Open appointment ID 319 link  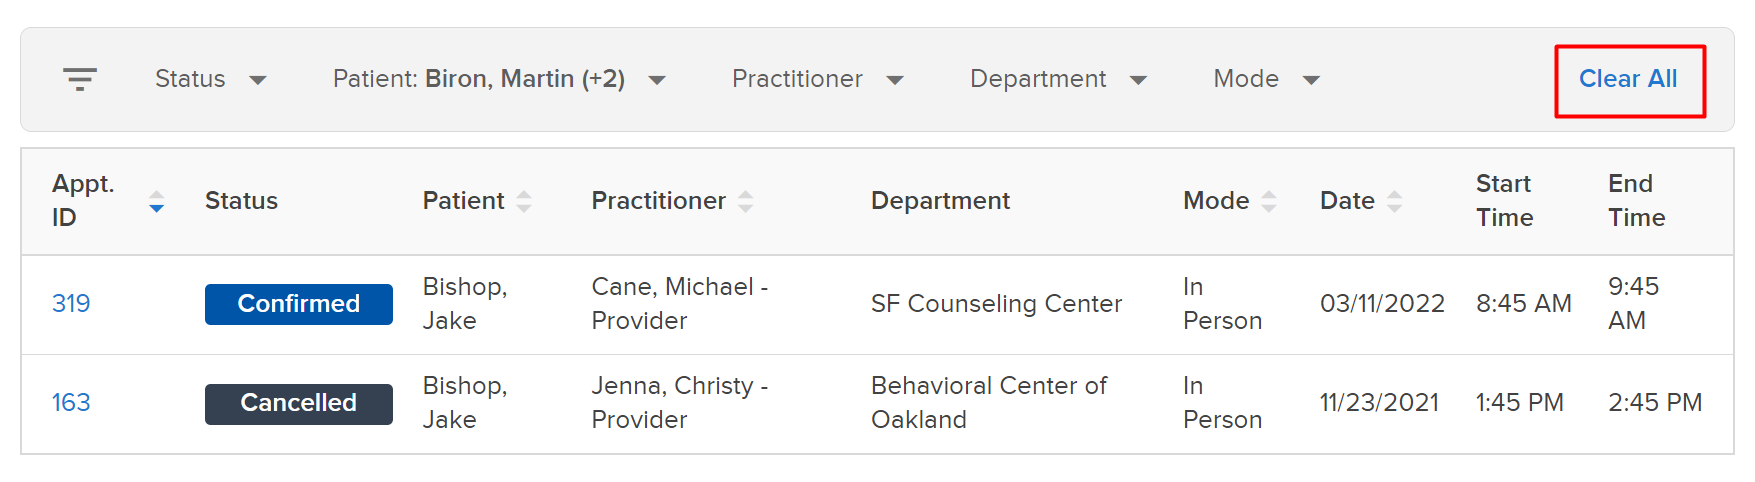71,304
